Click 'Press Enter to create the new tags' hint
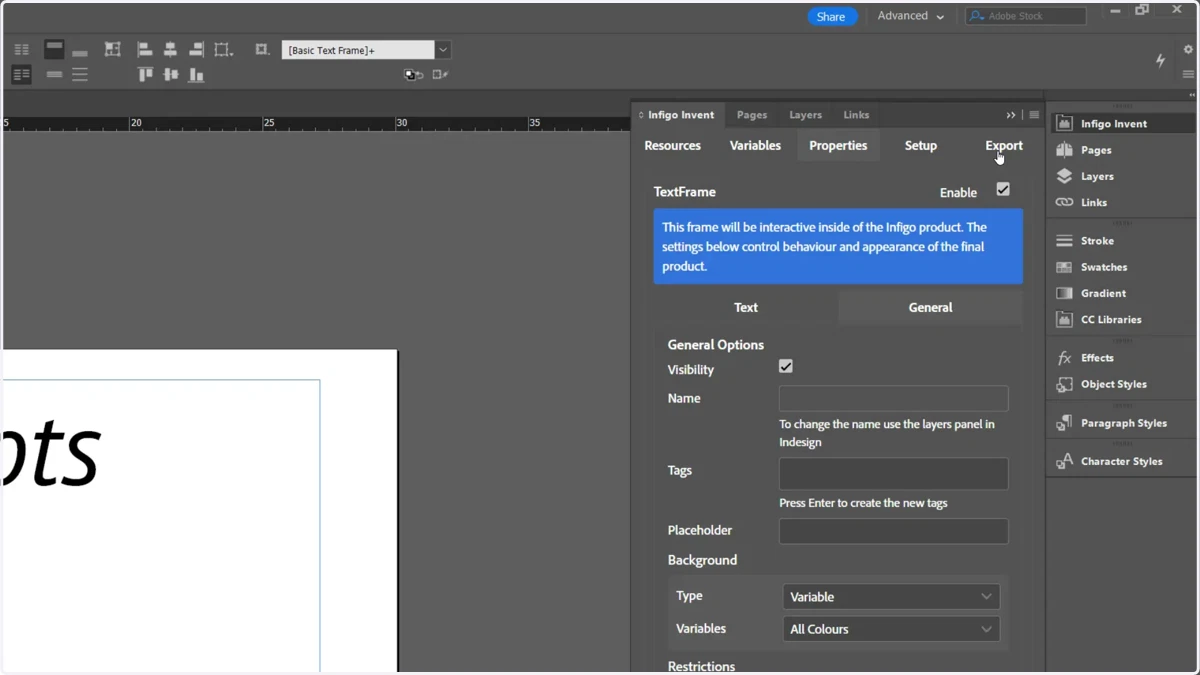This screenshot has height=675, width=1200. point(863,503)
